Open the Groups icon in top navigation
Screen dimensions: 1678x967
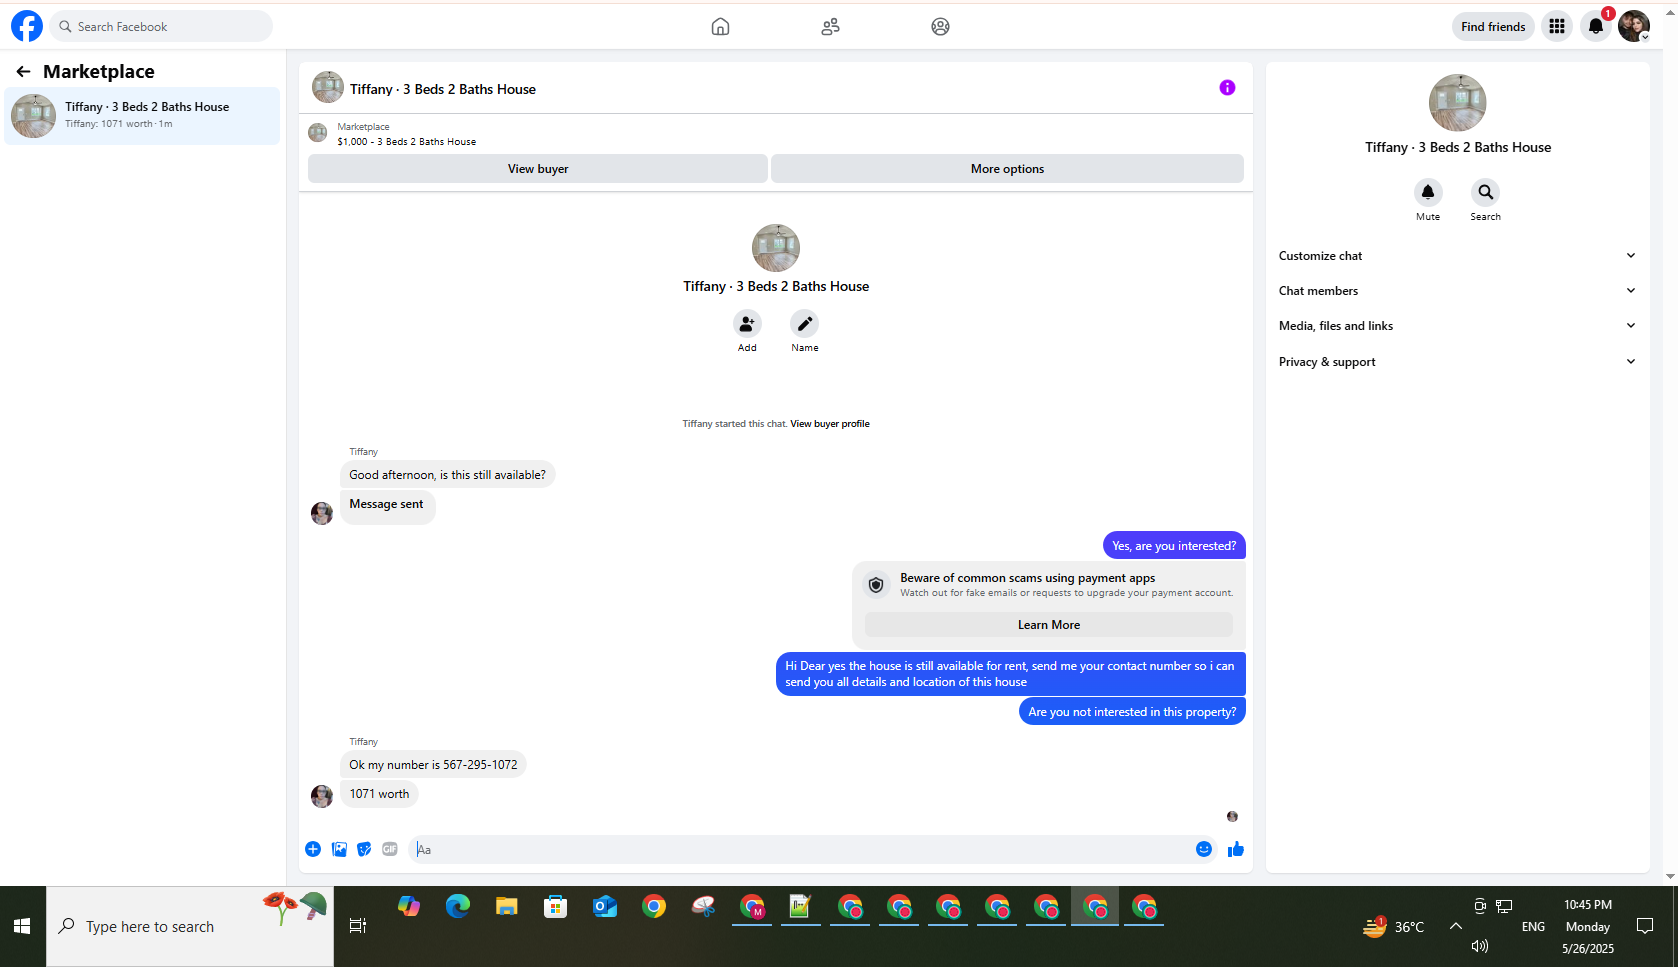click(x=940, y=27)
